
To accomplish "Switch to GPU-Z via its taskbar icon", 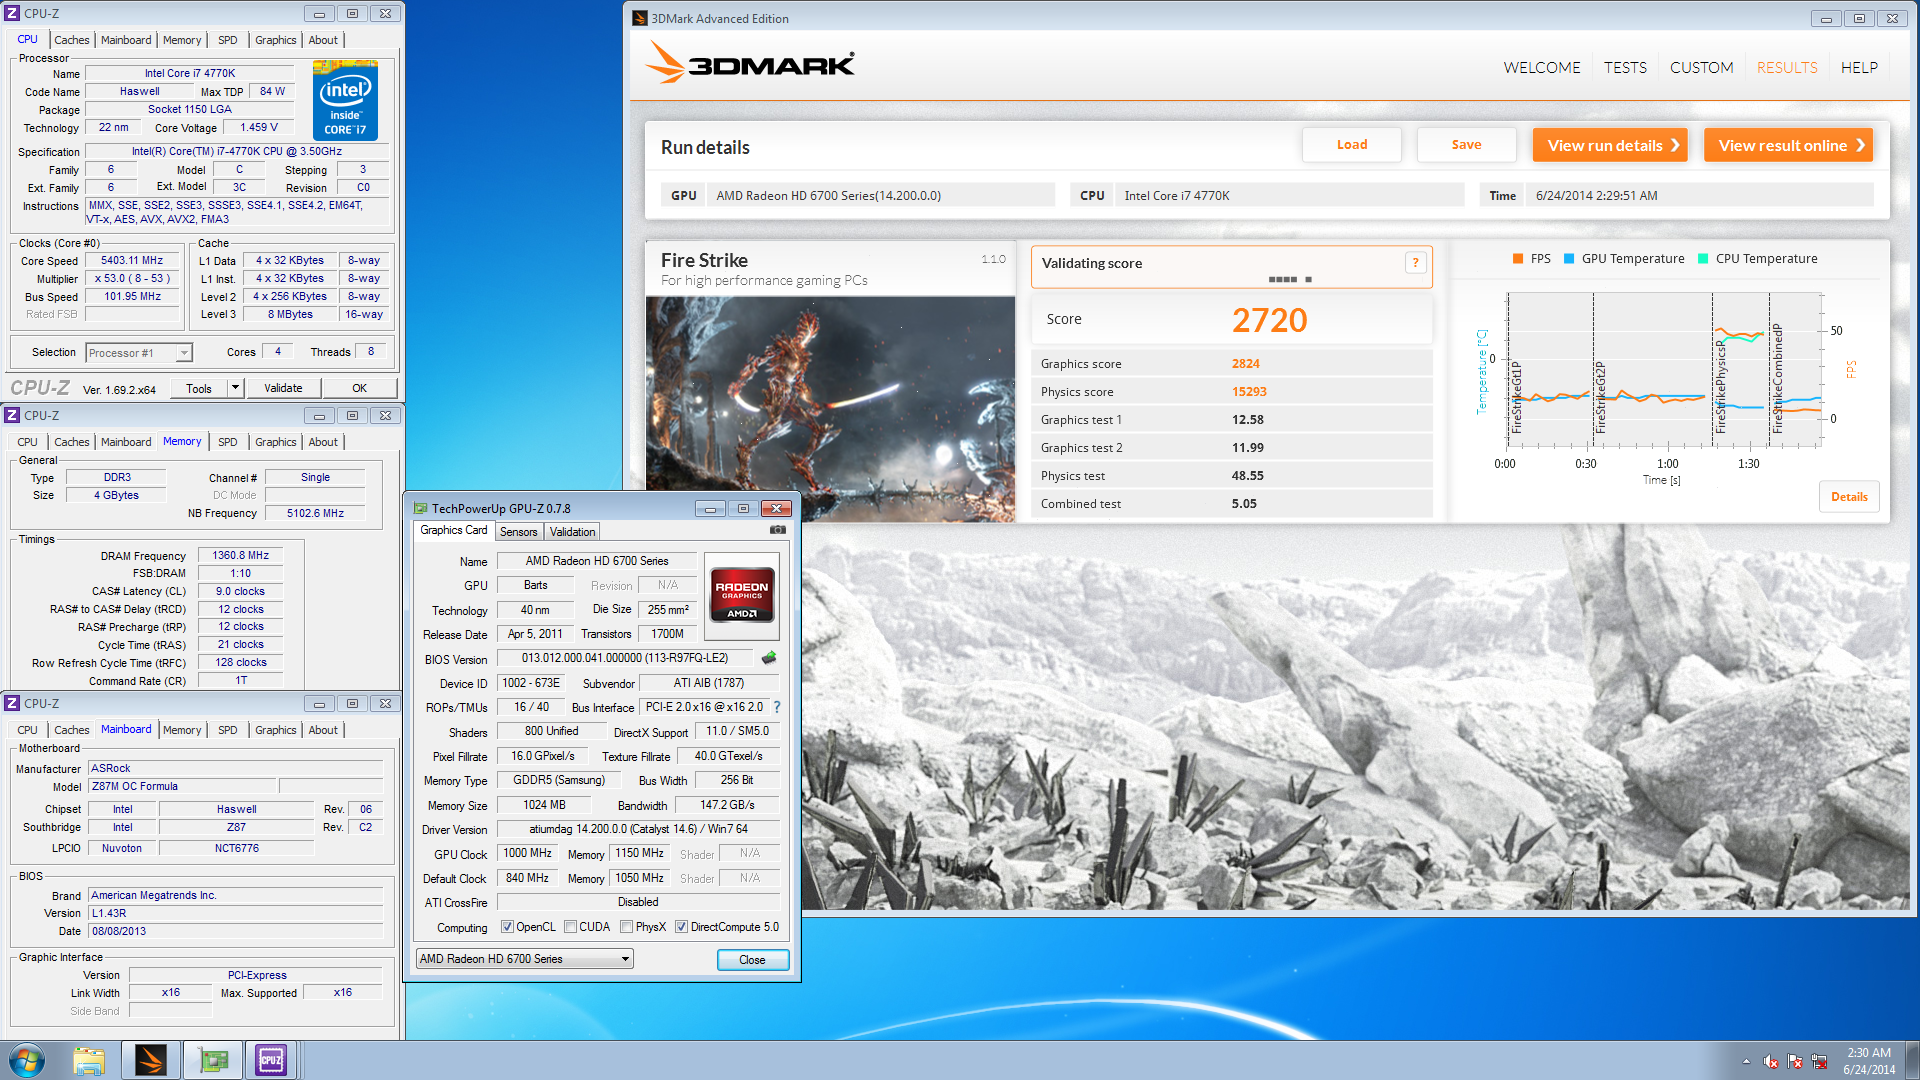I will 212,1060.
